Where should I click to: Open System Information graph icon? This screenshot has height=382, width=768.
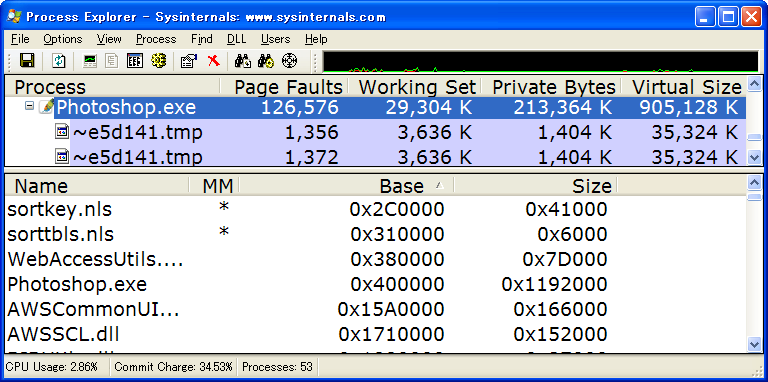tap(90, 61)
